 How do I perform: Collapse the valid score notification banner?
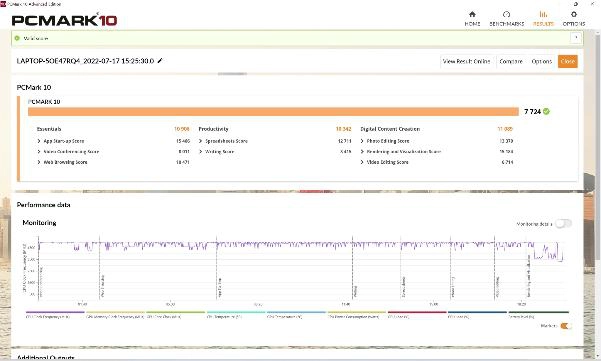pos(576,38)
